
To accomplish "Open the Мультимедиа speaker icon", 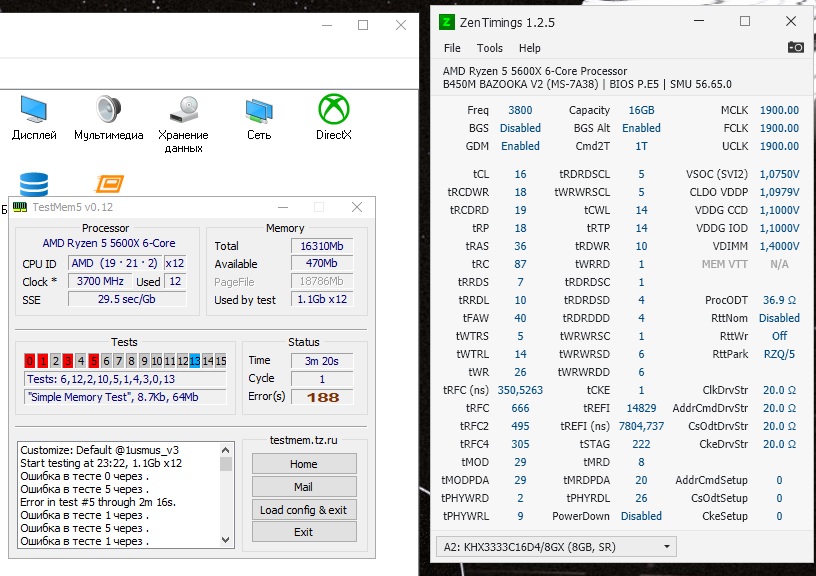I will pyautogui.click(x=108, y=109).
